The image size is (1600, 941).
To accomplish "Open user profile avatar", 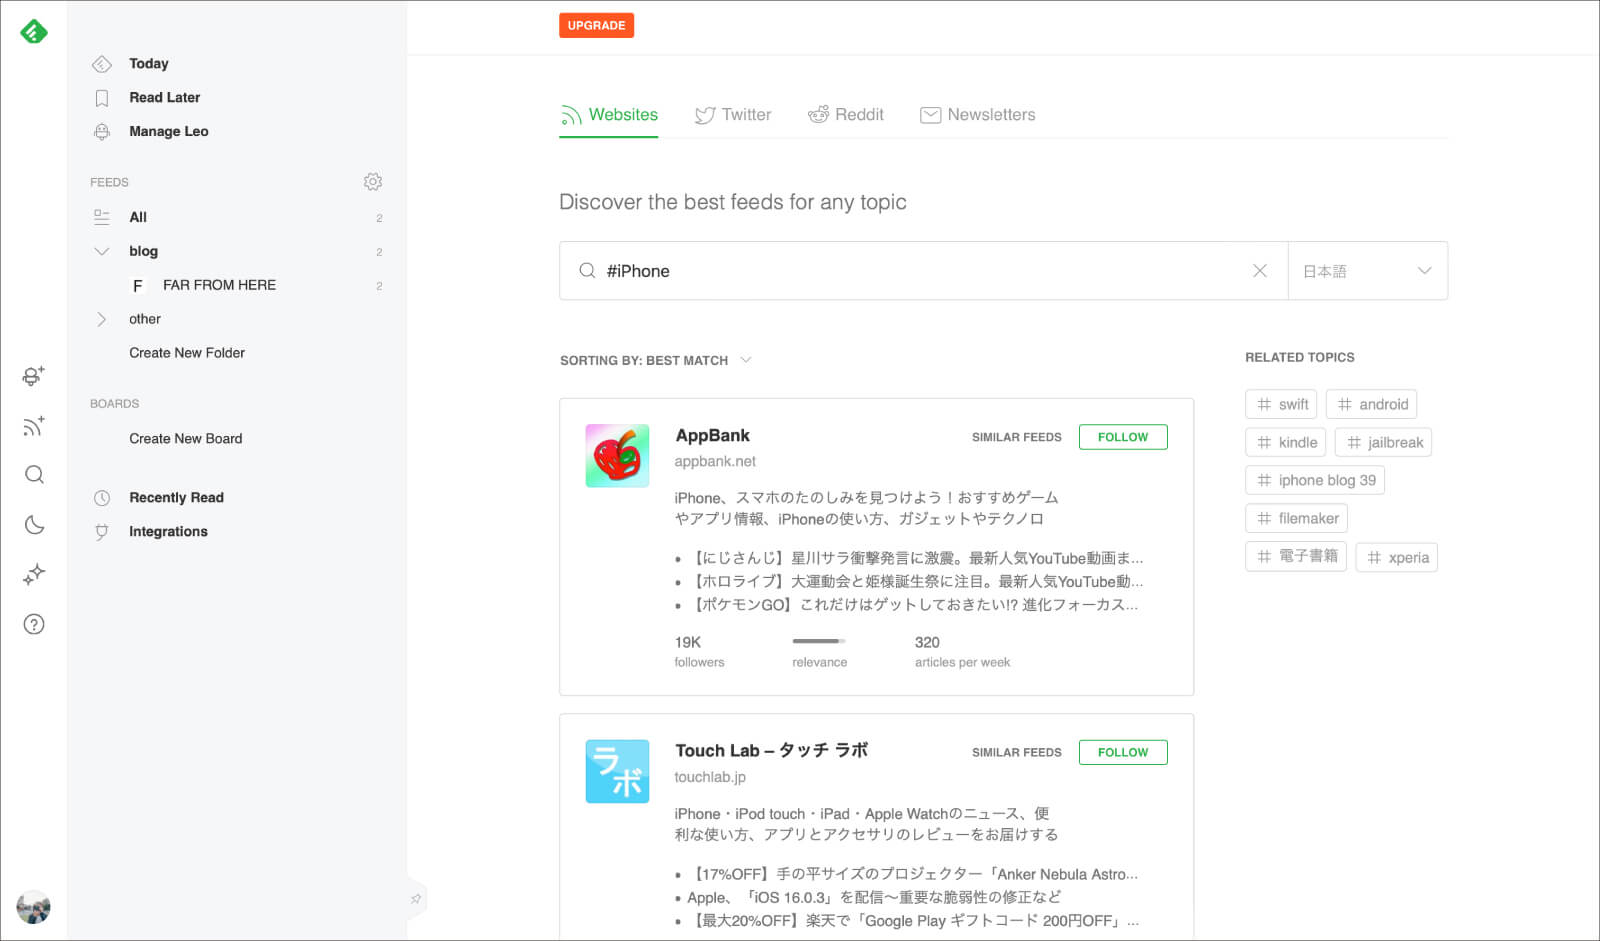I will [x=34, y=907].
